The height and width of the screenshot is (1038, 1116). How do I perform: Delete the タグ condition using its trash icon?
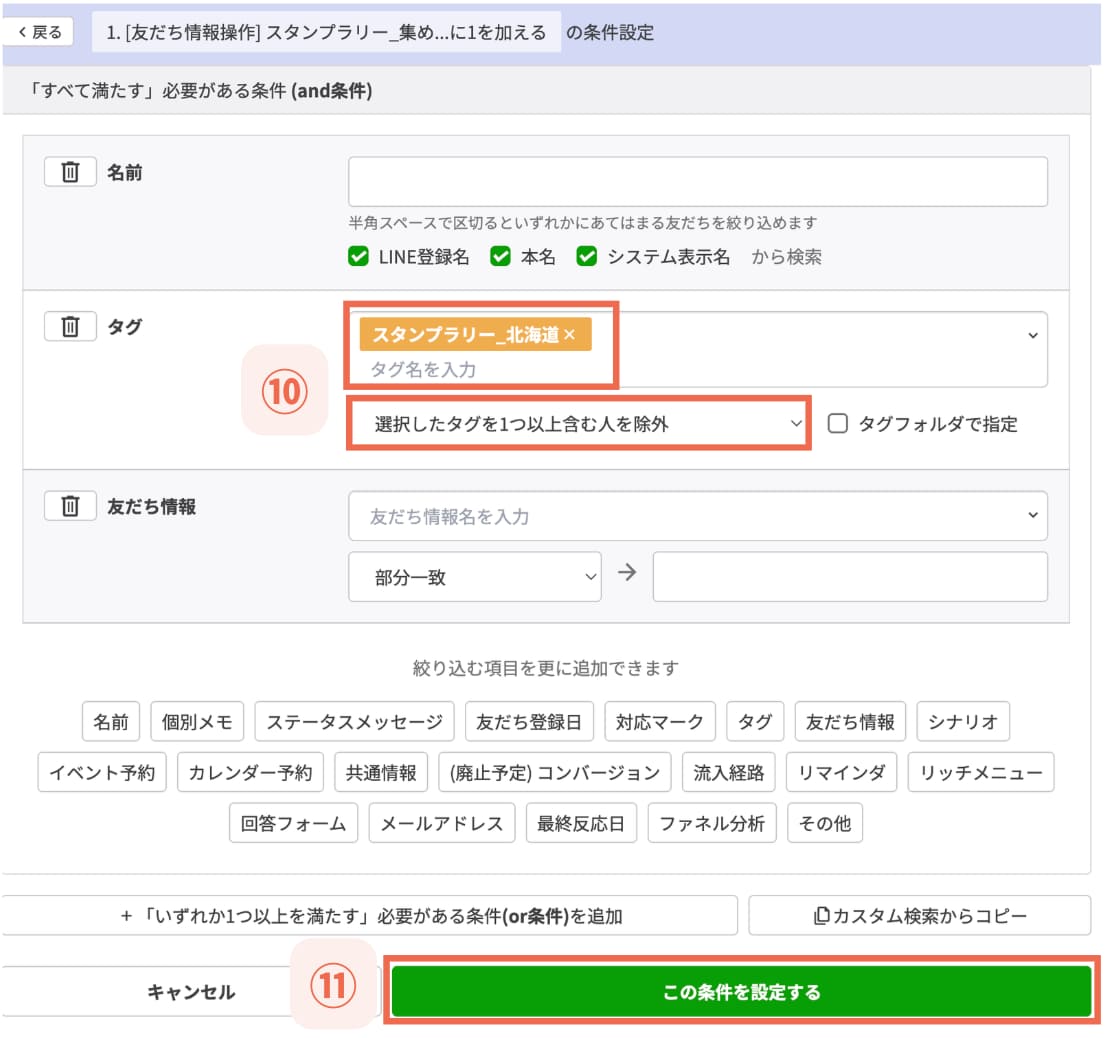[70, 325]
